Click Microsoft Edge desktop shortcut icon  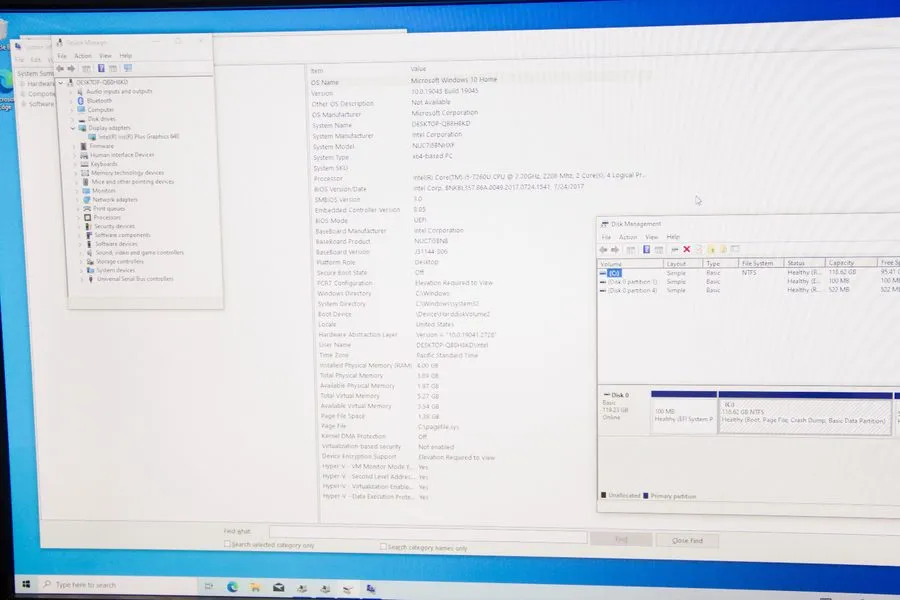click(6, 86)
